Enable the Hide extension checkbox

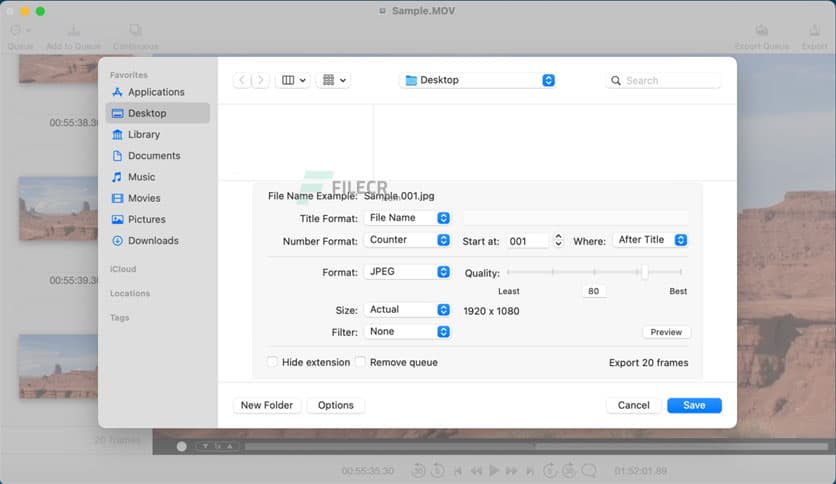pyautogui.click(x=273, y=362)
